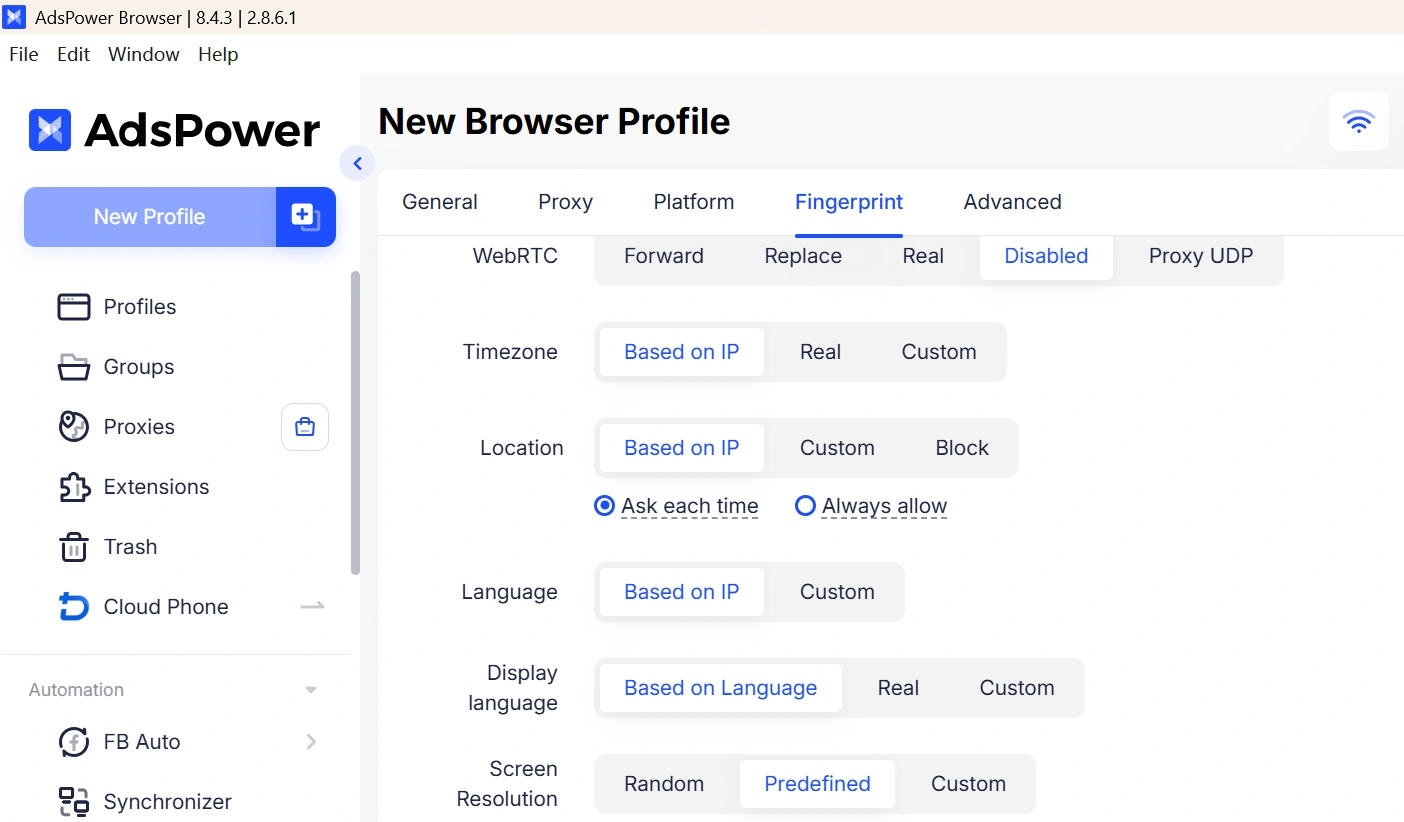The width and height of the screenshot is (1404, 822).
Task: Open Extensions puzzle icon
Action: tap(74, 487)
